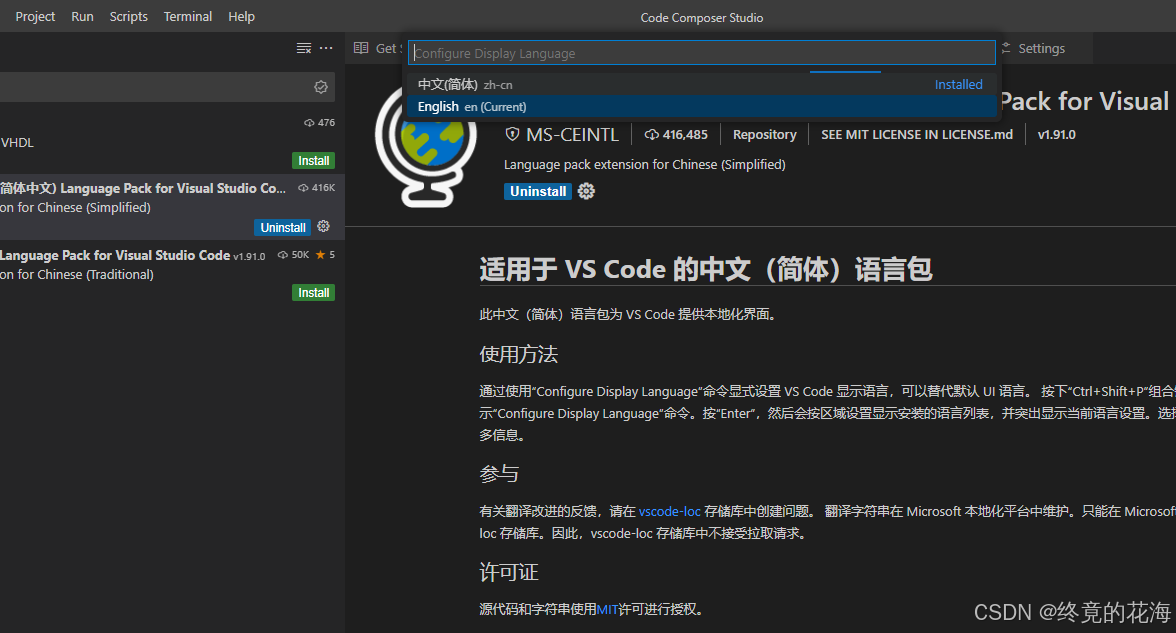The height and width of the screenshot is (633, 1176).
Task: Open manage gear for Chinese Simplified list item
Action: pyautogui.click(x=324, y=226)
